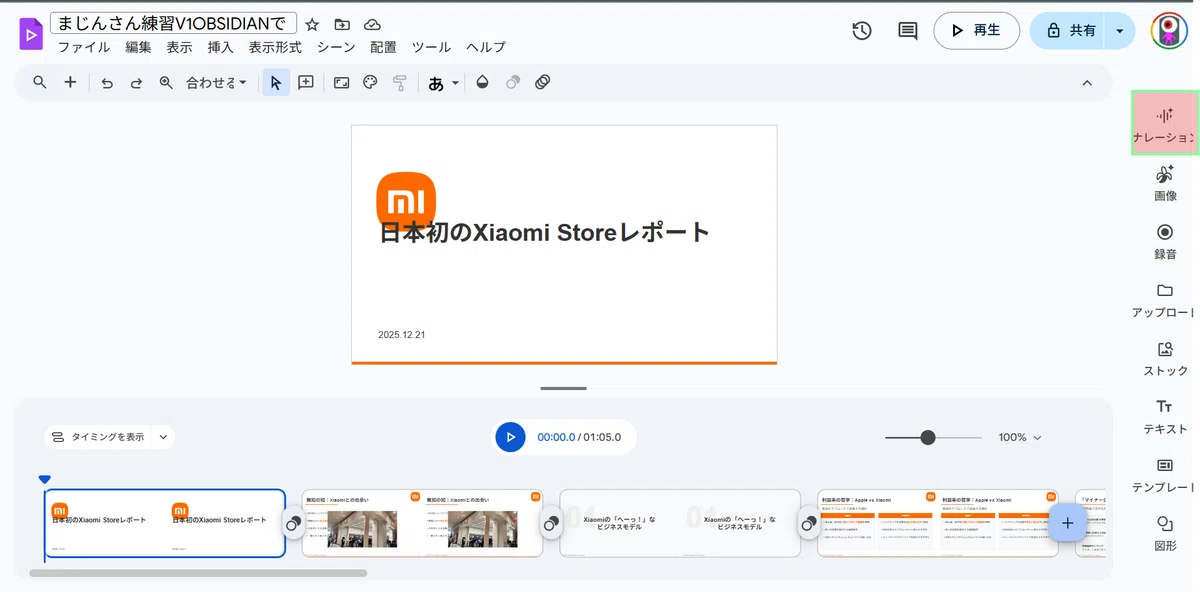1200x592 pixels.
Task: Click the blue playhead marker
Action: click(x=44, y=480)
